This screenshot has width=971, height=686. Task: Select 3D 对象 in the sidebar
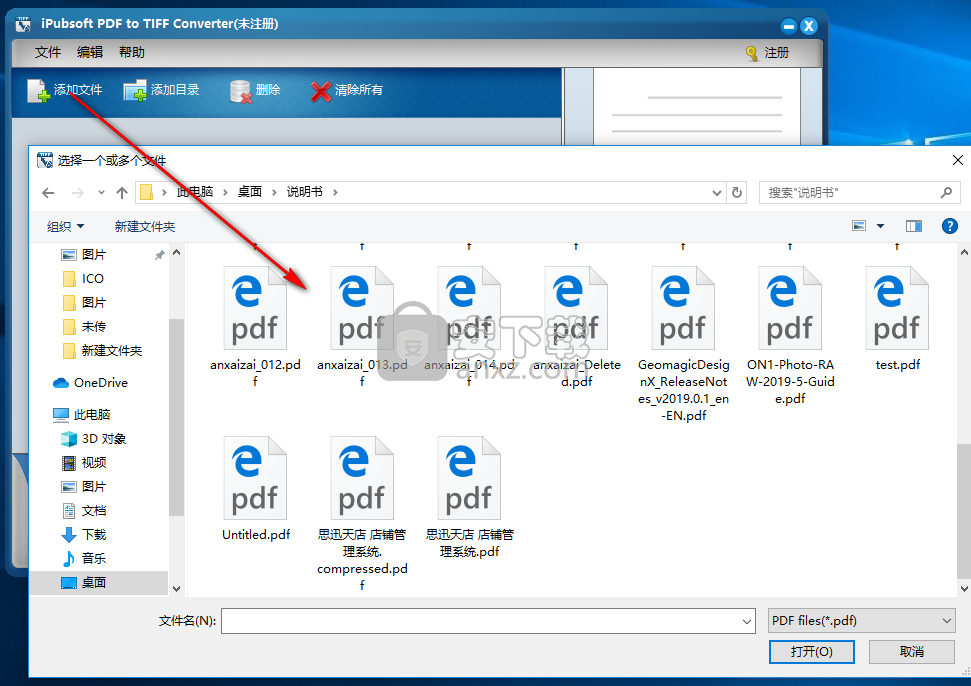pyautogui.click(x=94, y=439)
